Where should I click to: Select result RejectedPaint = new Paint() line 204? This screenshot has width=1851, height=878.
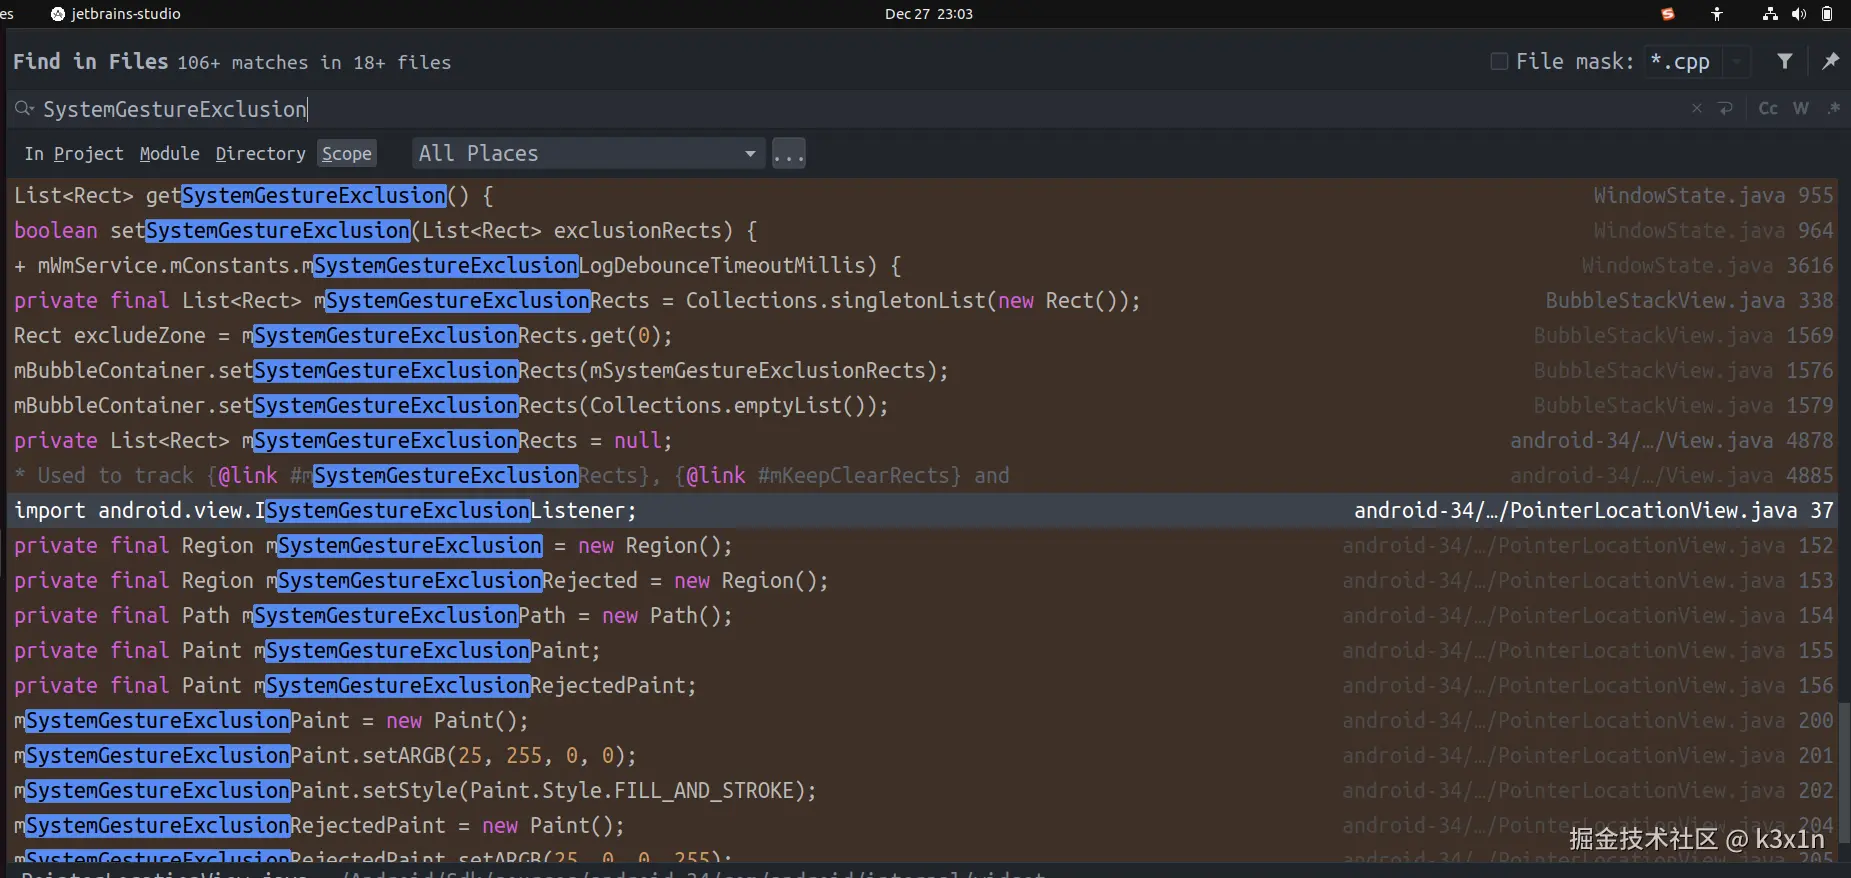click(924, 825)
